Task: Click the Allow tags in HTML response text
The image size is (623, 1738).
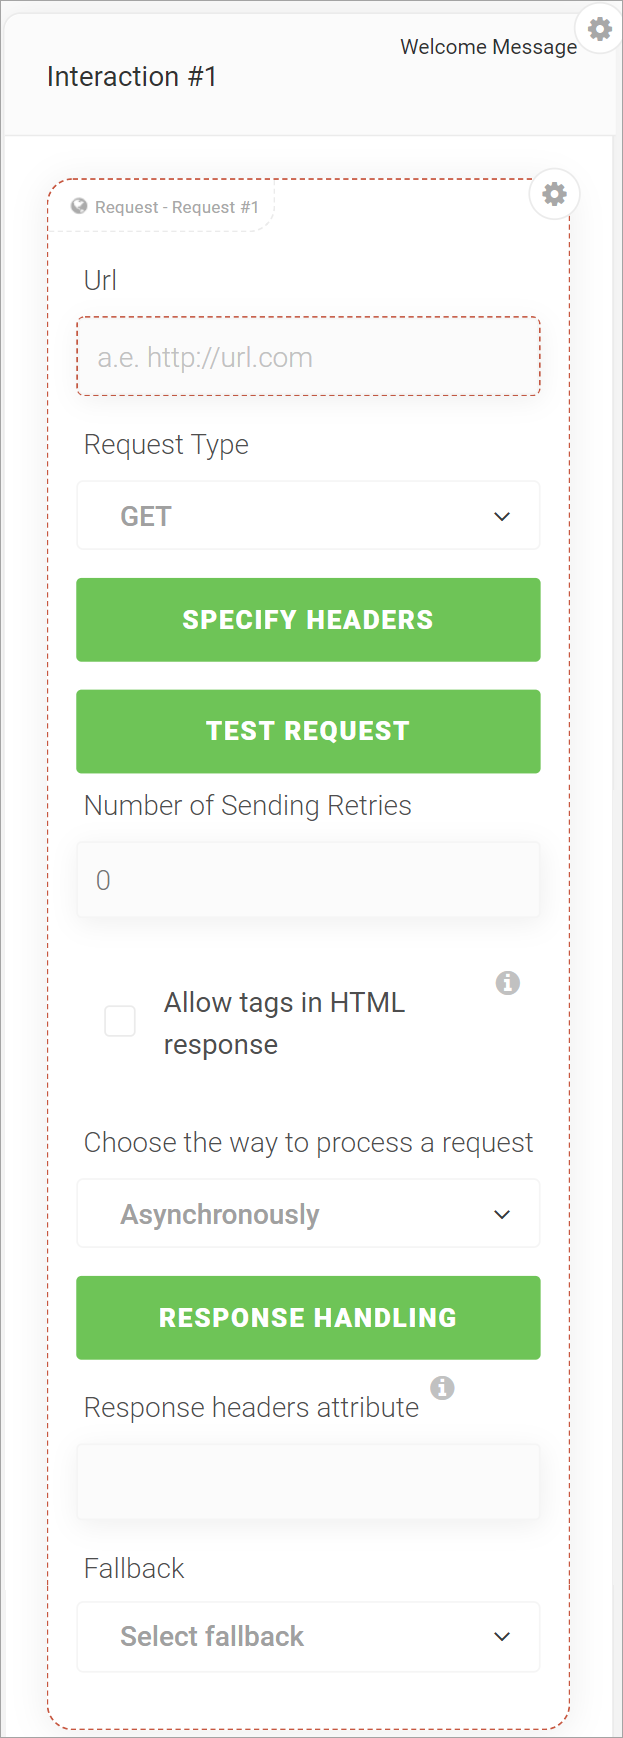Action: coord(284,1023)
